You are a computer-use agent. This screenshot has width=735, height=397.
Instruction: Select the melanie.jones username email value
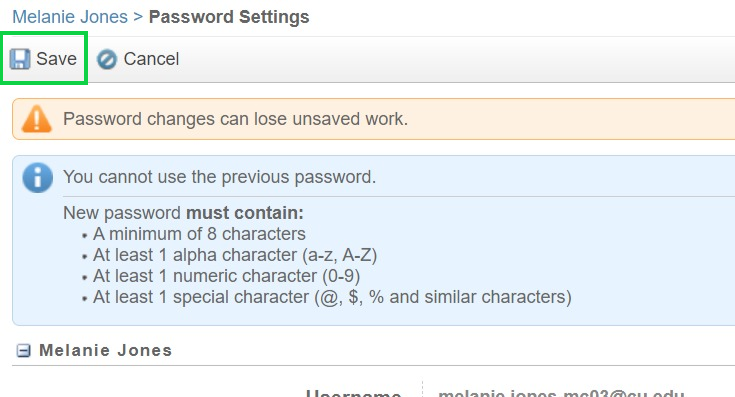(x=561, y=392)
